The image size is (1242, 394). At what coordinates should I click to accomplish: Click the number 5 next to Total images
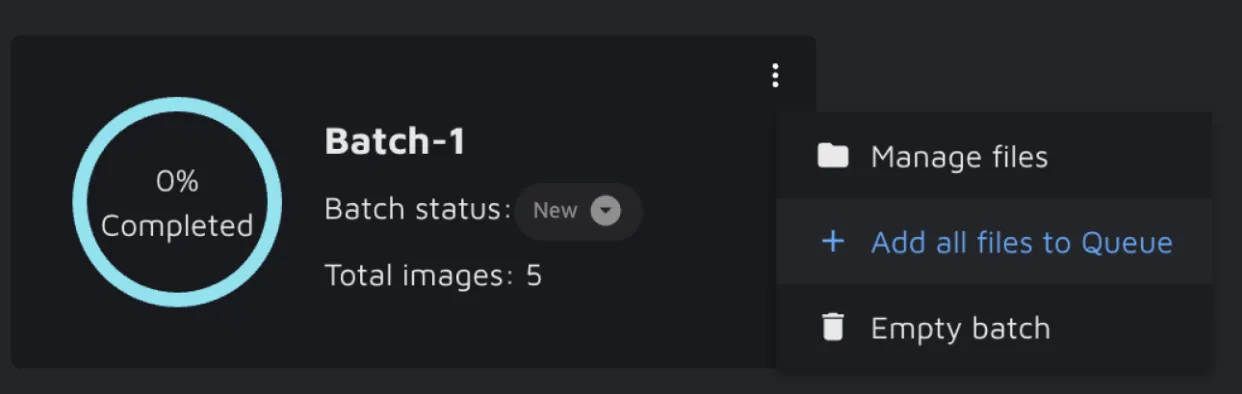(534, 275)
